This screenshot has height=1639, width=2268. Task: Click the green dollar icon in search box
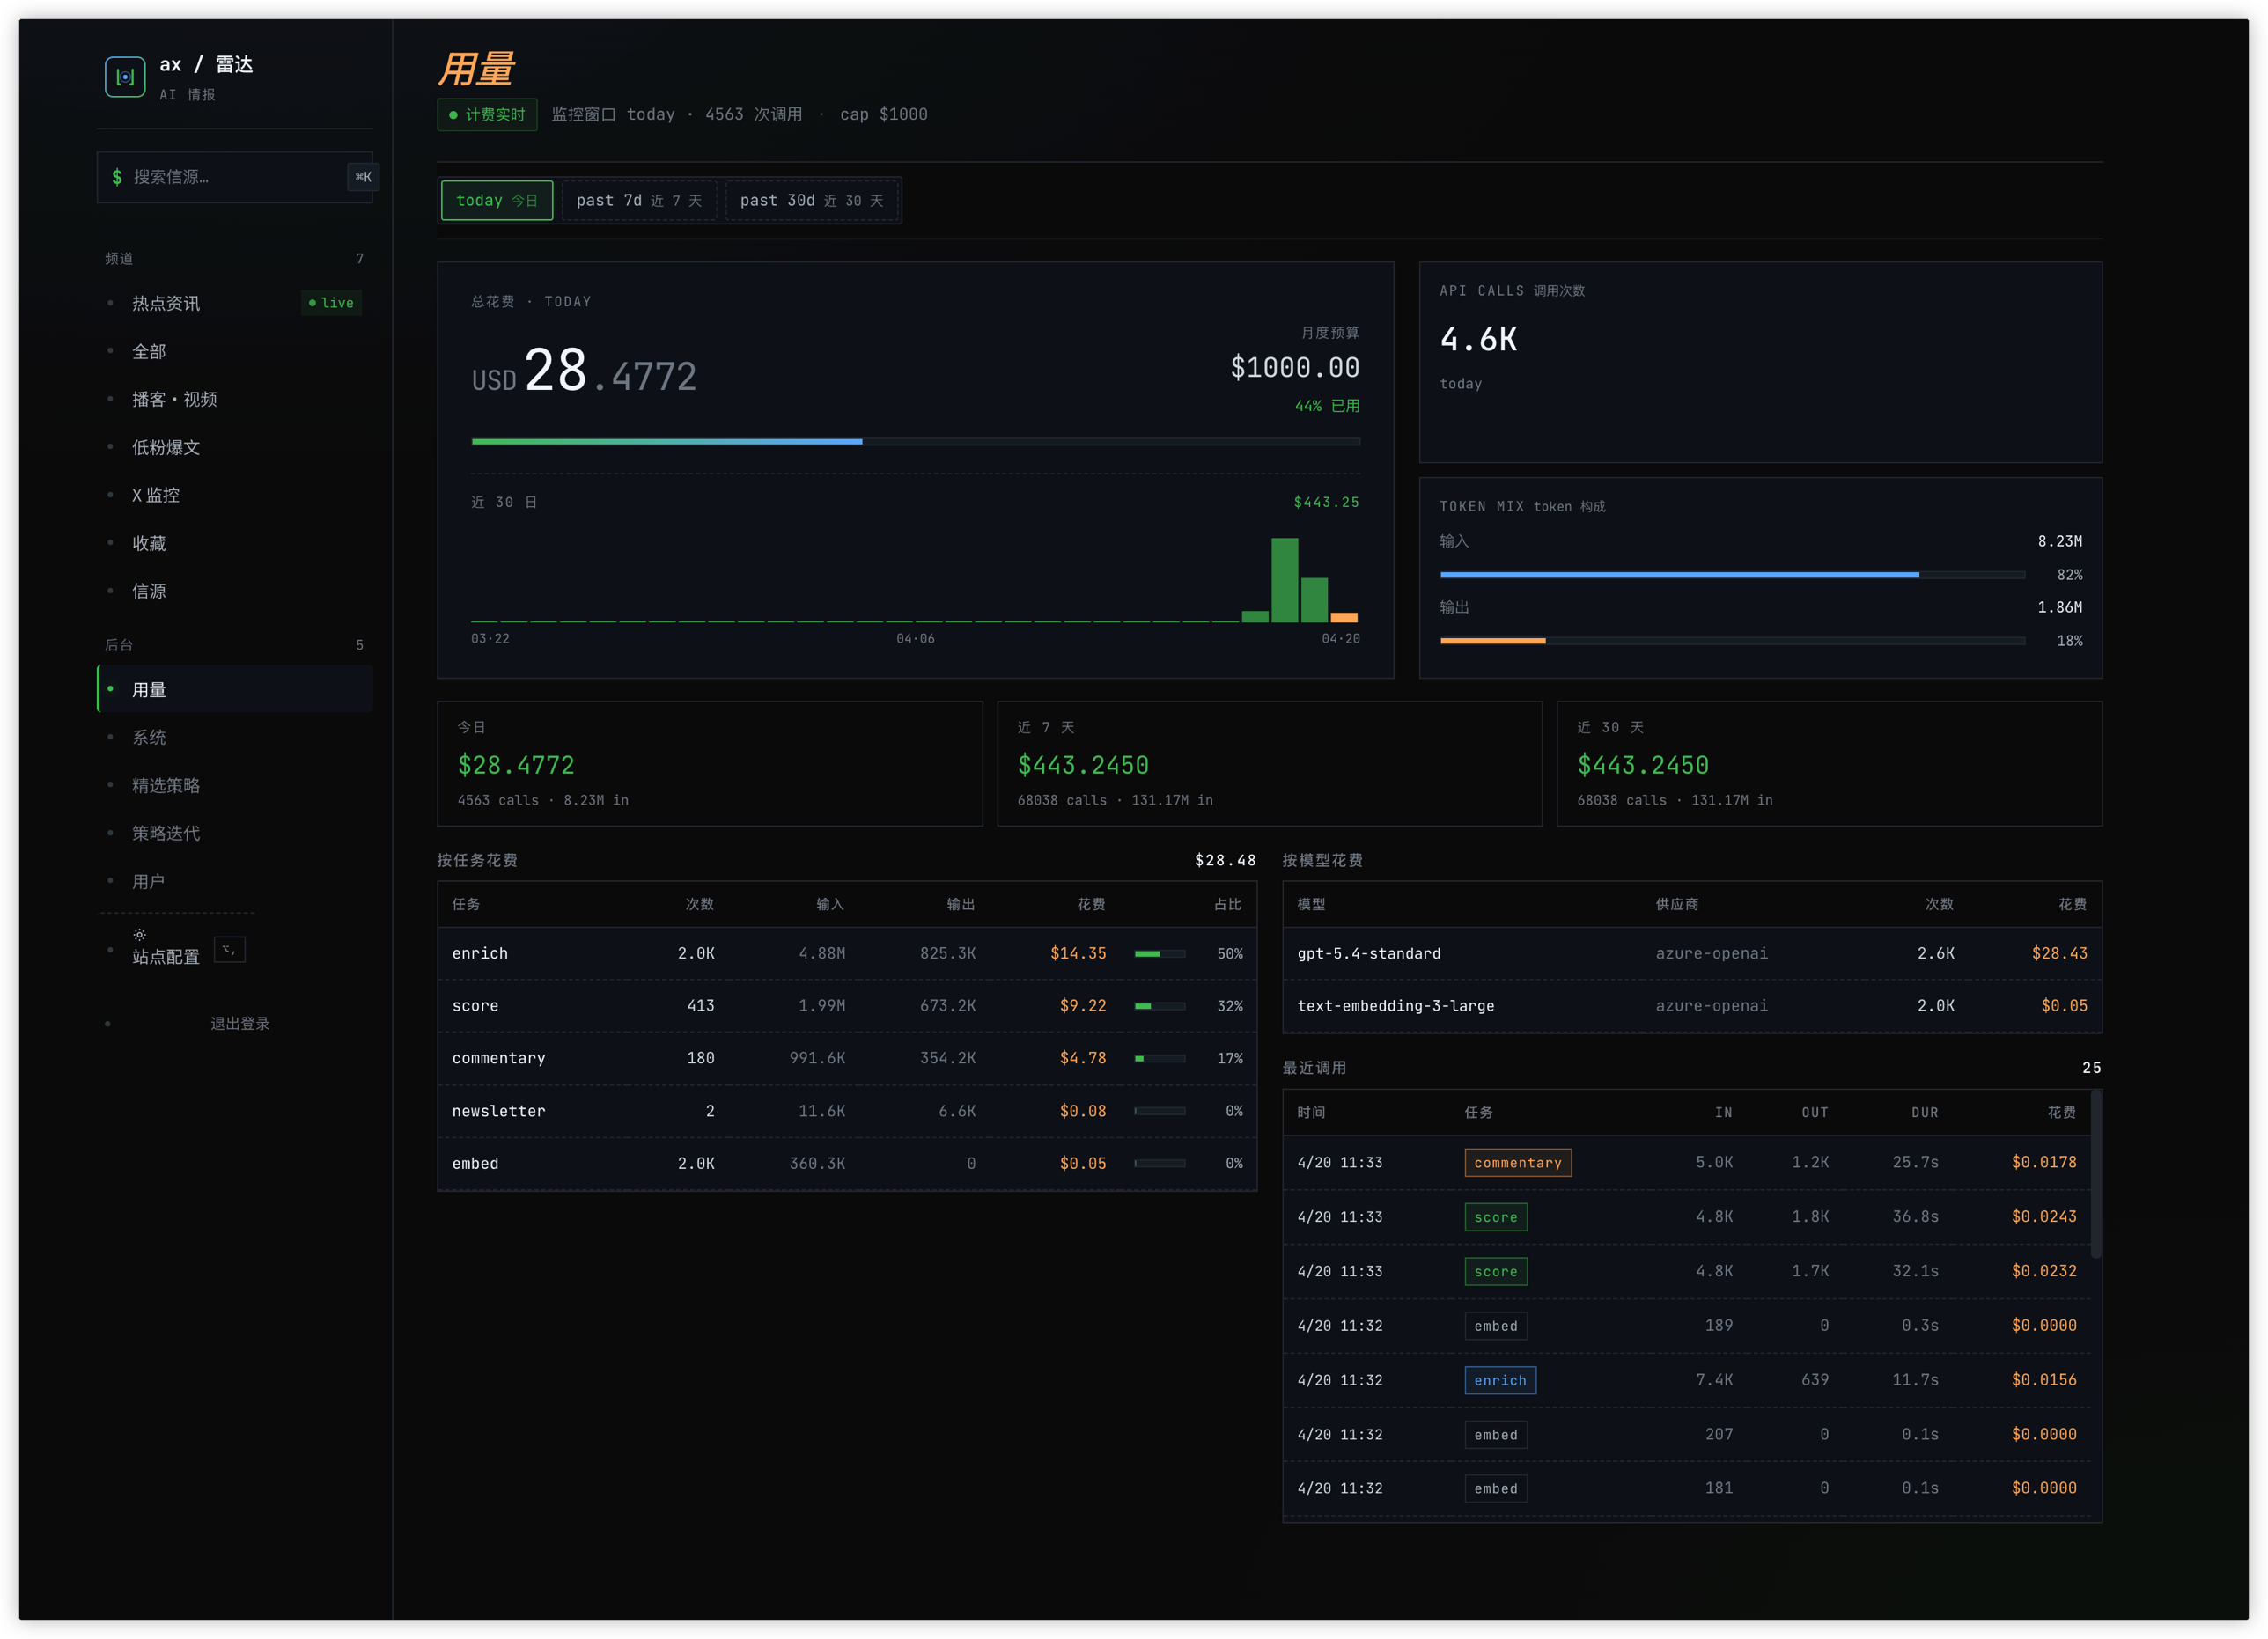tap(117, 177)
